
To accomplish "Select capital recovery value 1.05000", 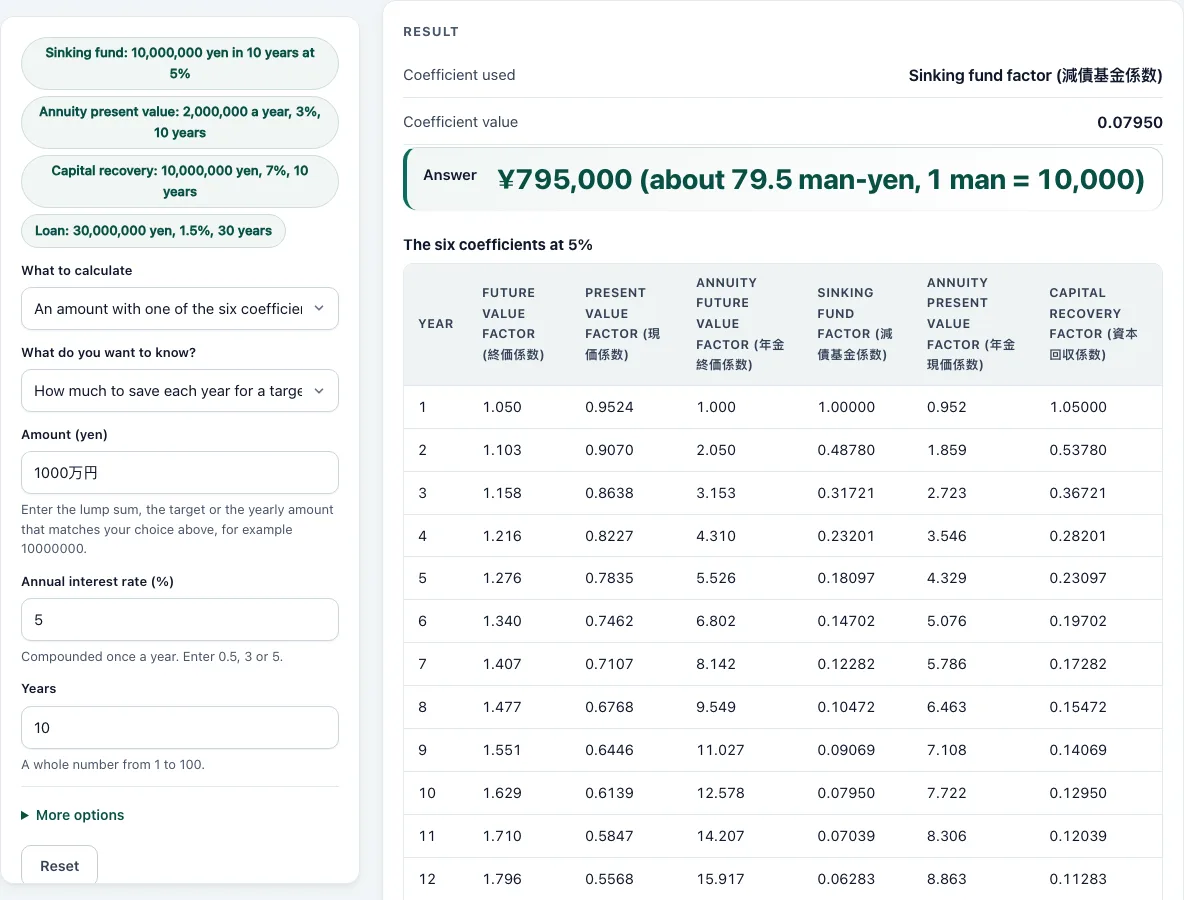I will 1078,407.
